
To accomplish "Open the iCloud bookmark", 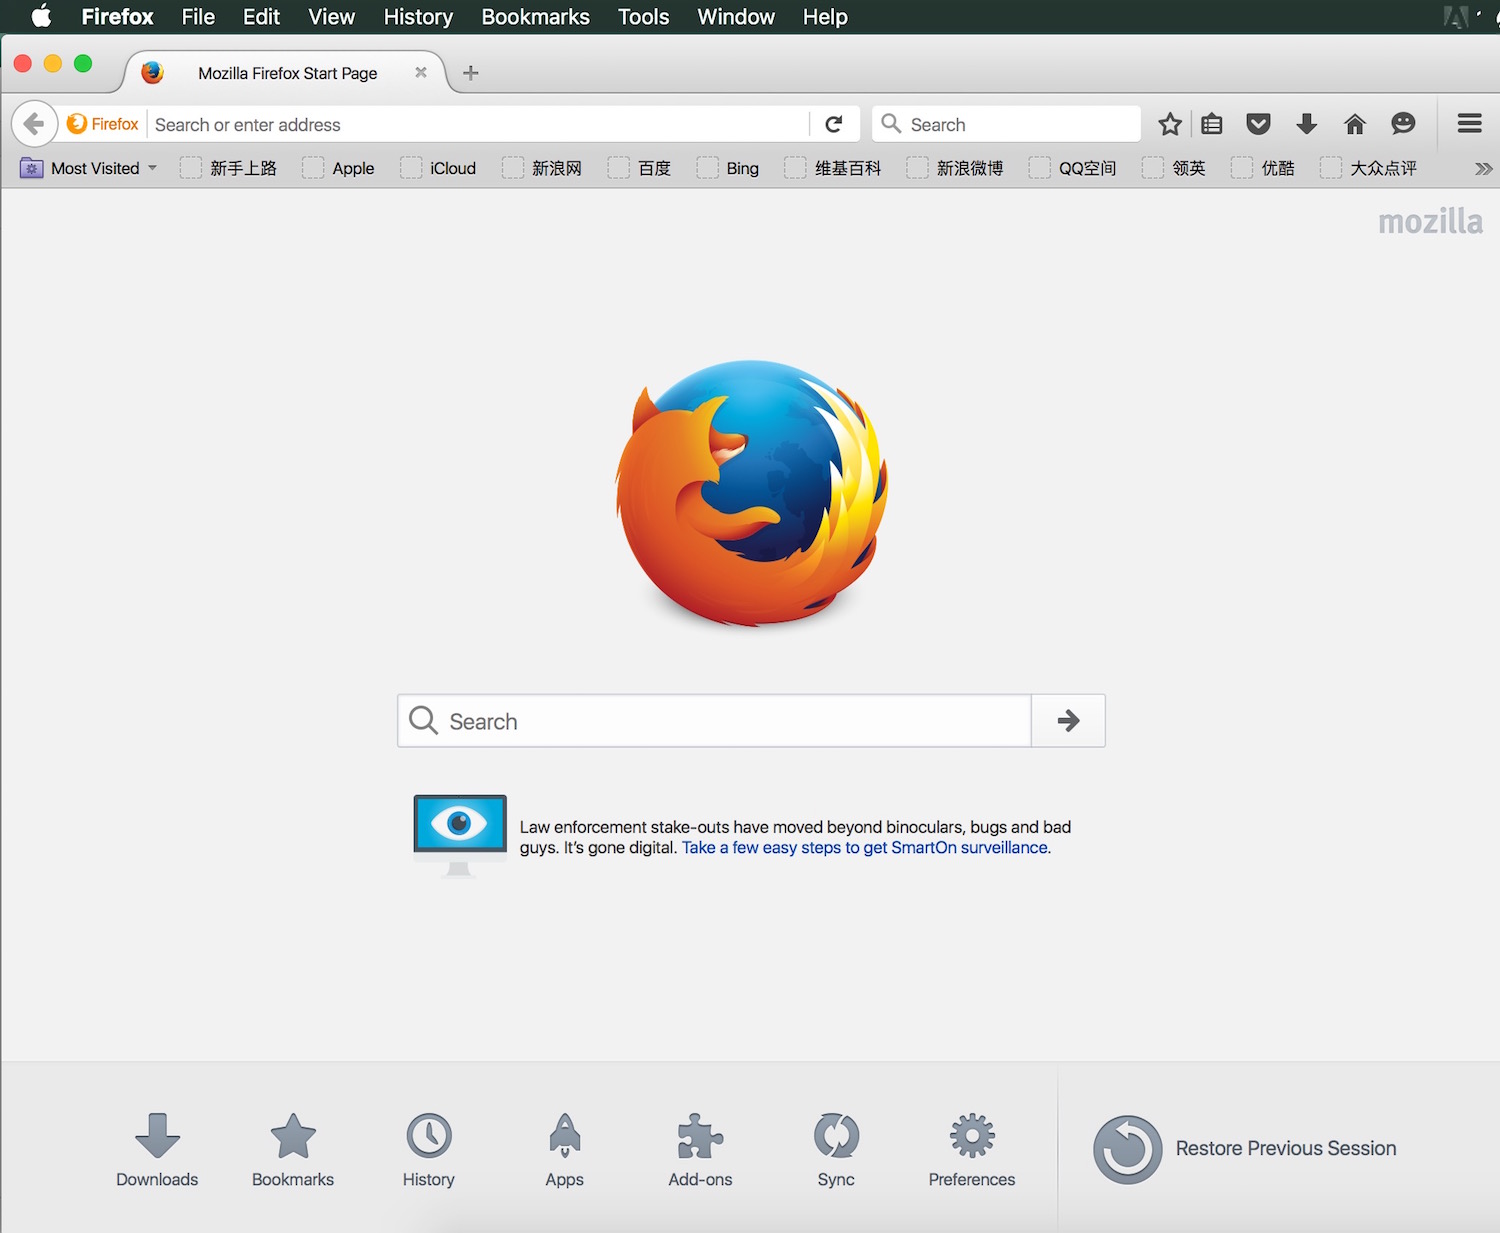I will point(438,168).
